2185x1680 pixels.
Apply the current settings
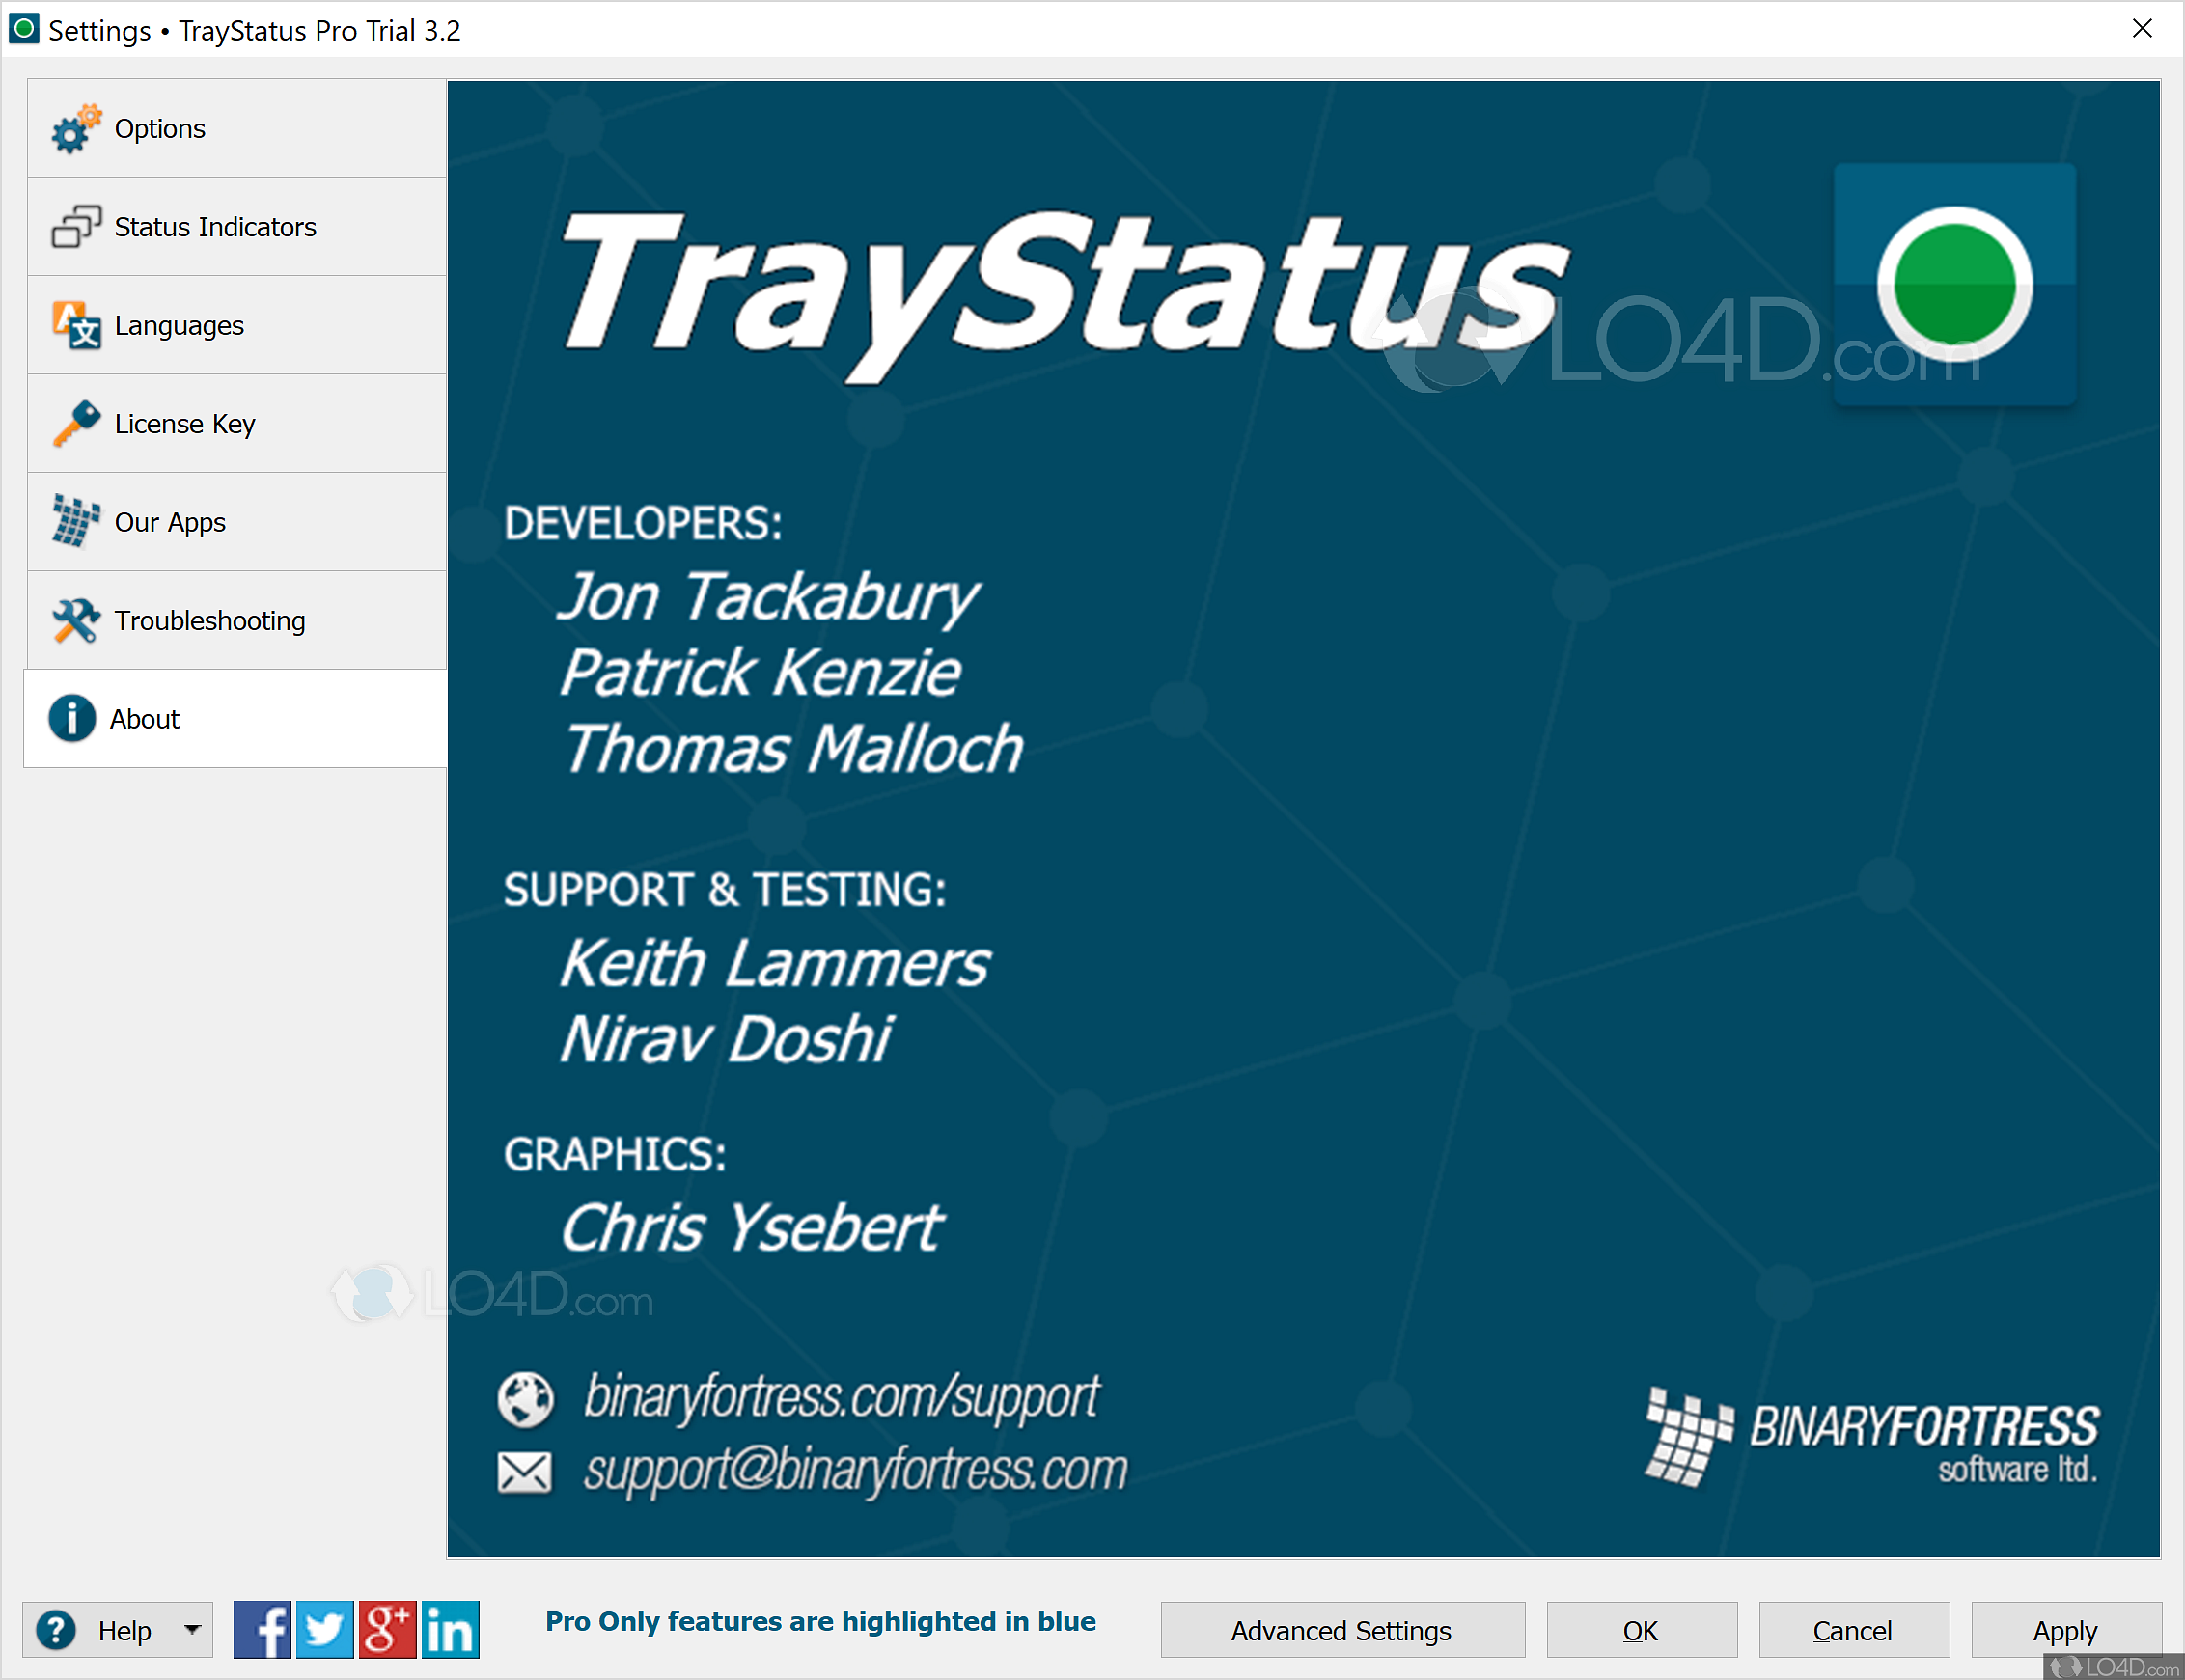(2065, 1630)
